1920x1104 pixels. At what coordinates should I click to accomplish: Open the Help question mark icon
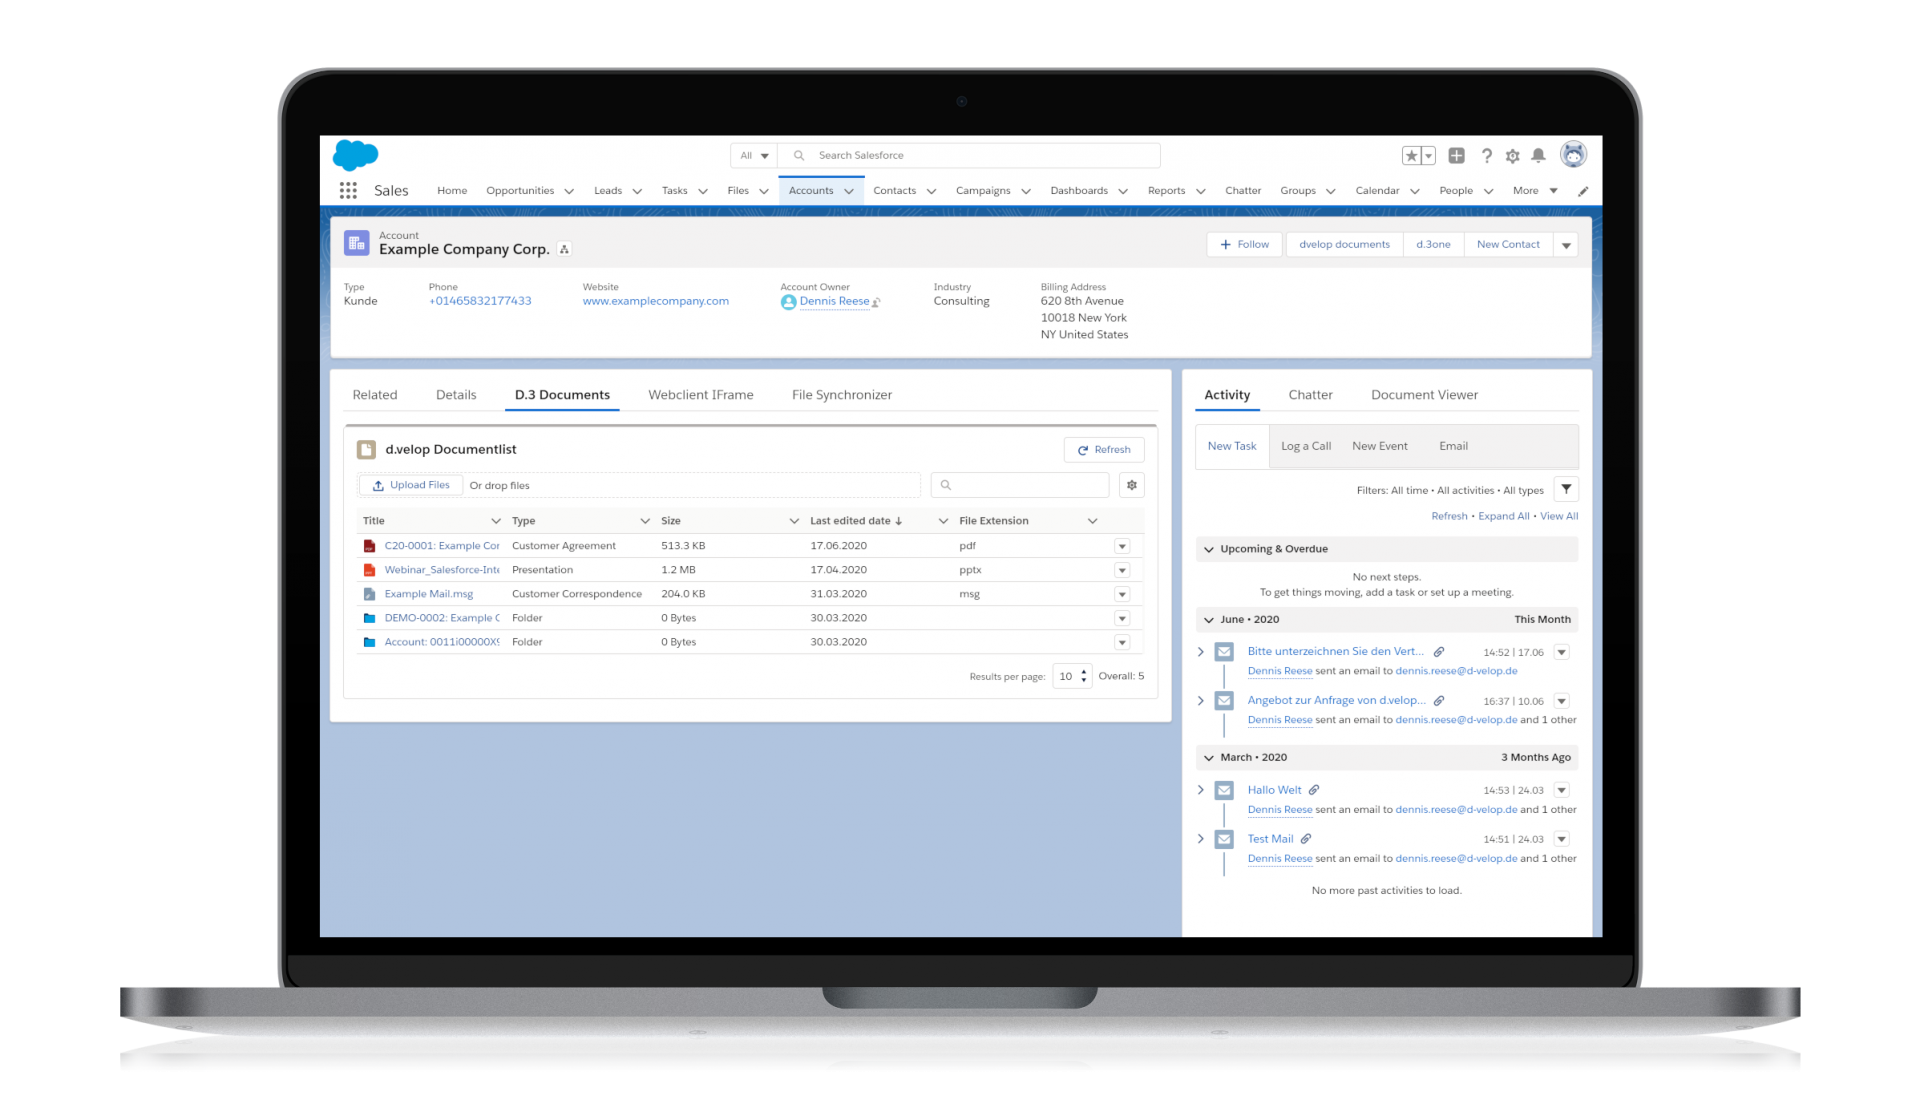coord(1487,156)
